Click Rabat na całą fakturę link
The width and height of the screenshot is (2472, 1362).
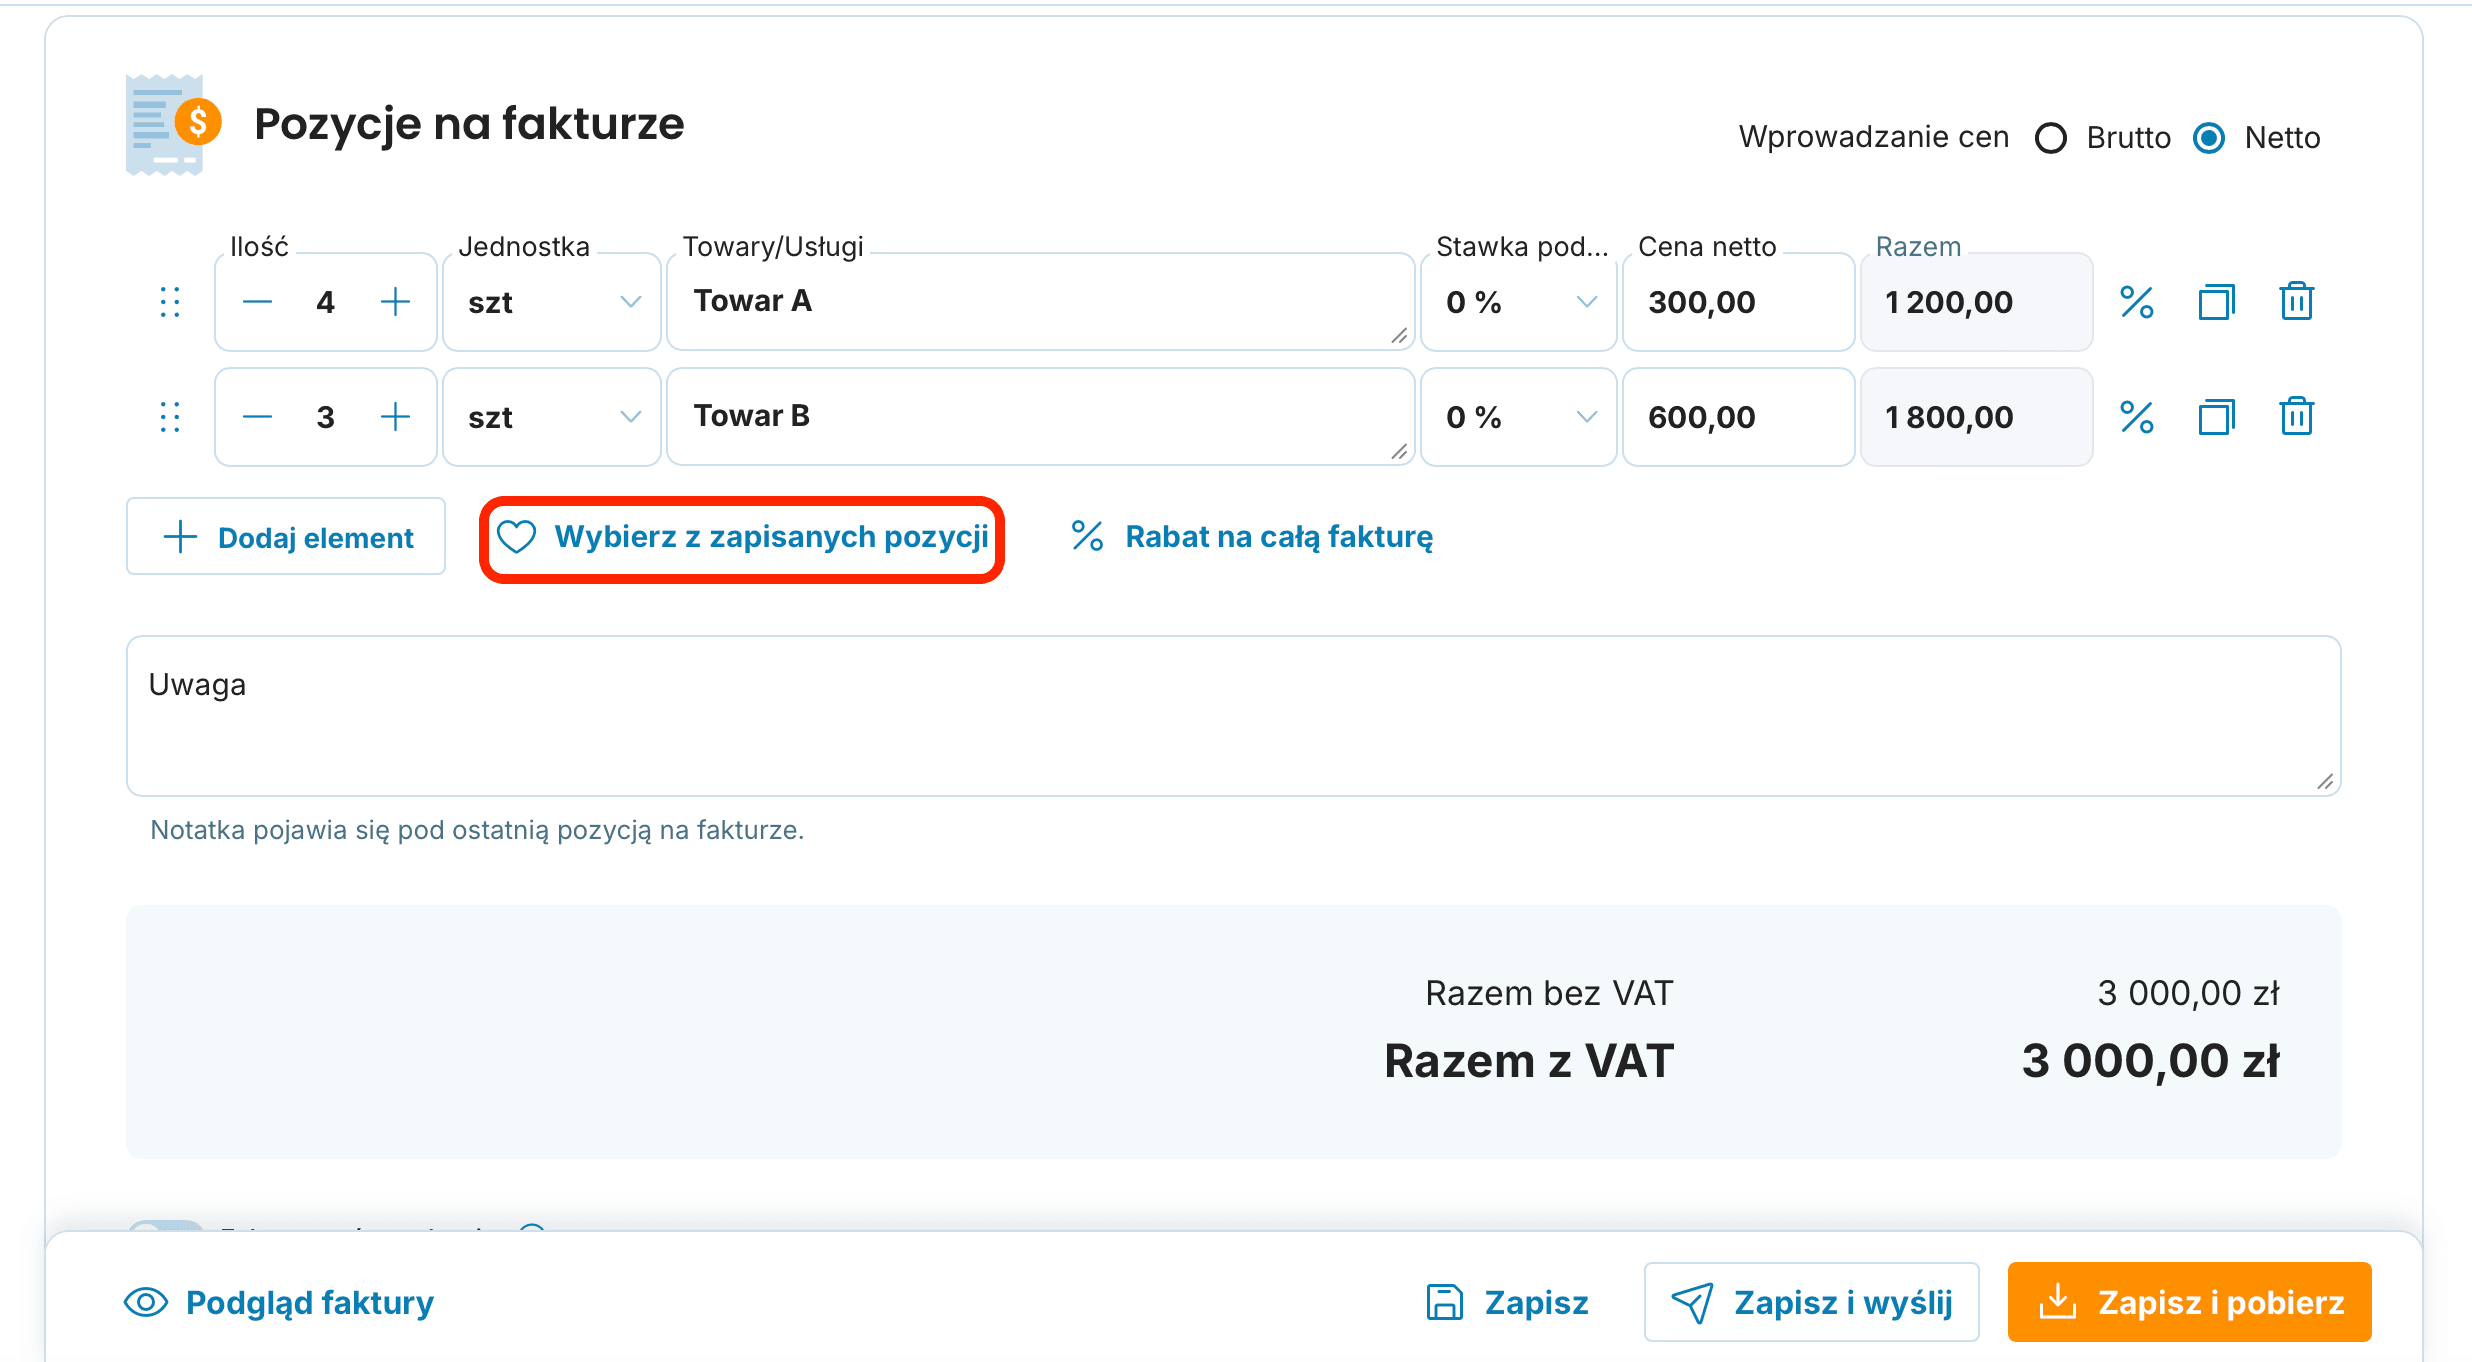coord(1252,537)
